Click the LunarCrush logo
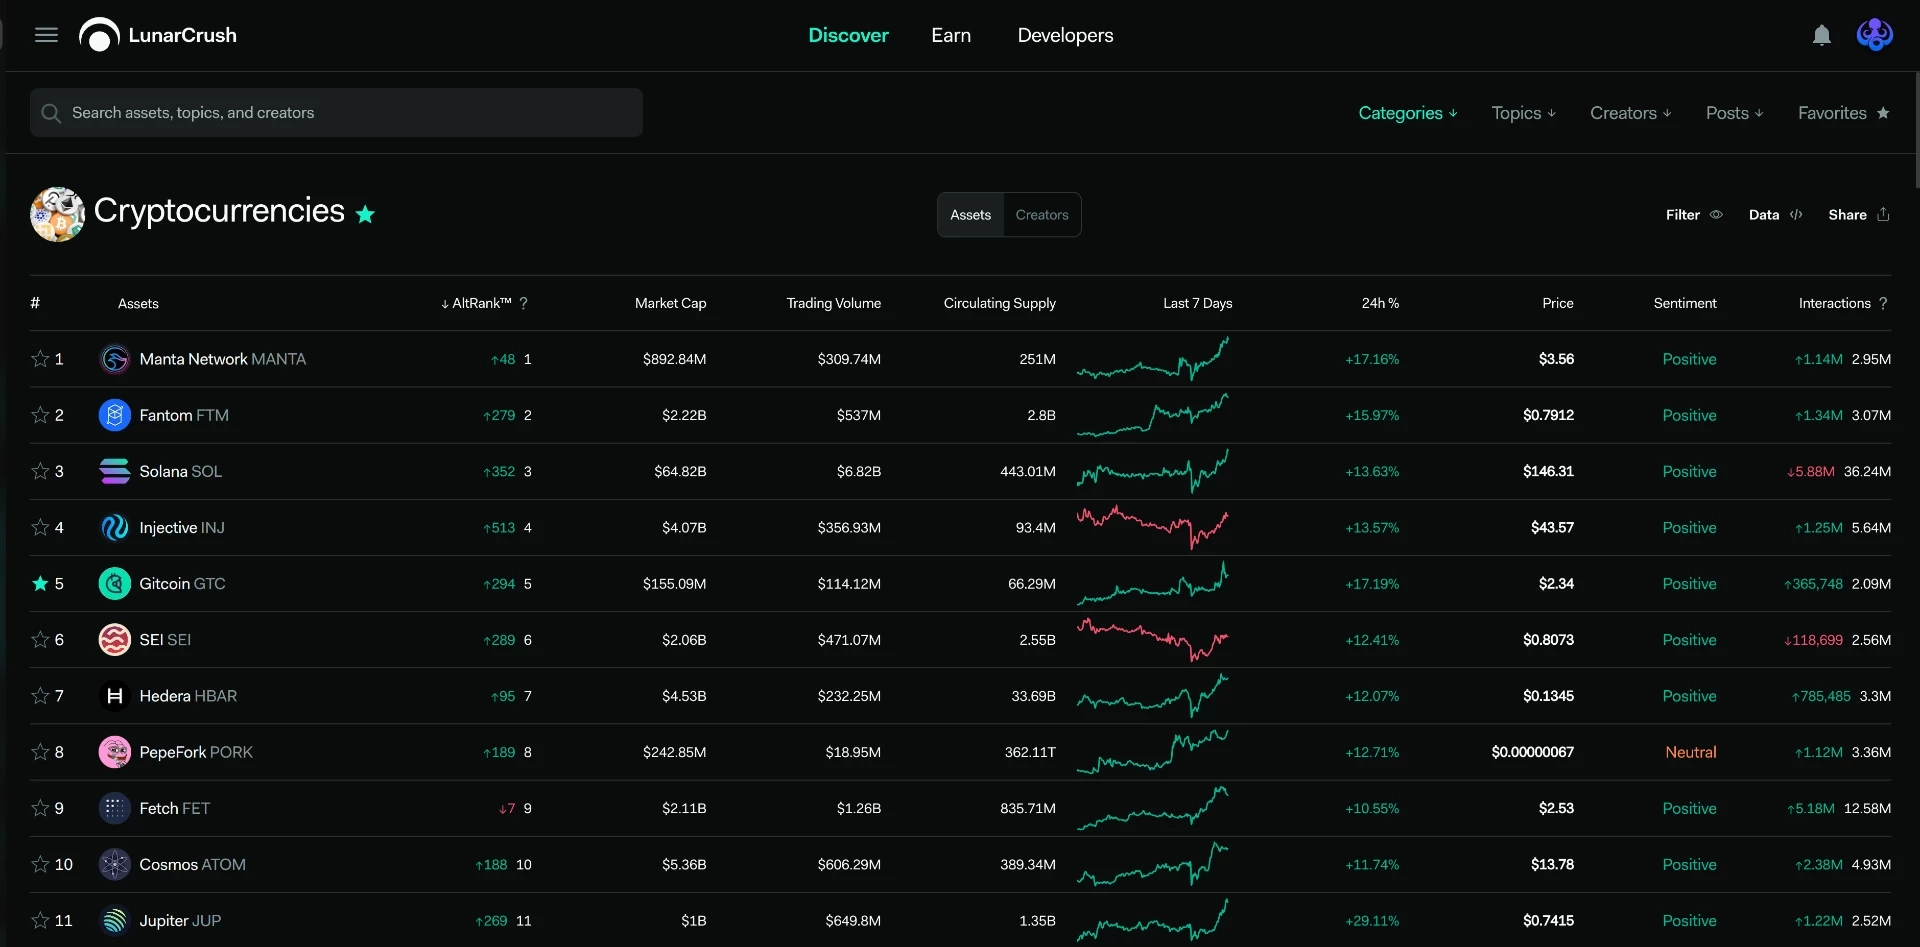This screenshot has width=1920, height=947. (x=158, y=35)
